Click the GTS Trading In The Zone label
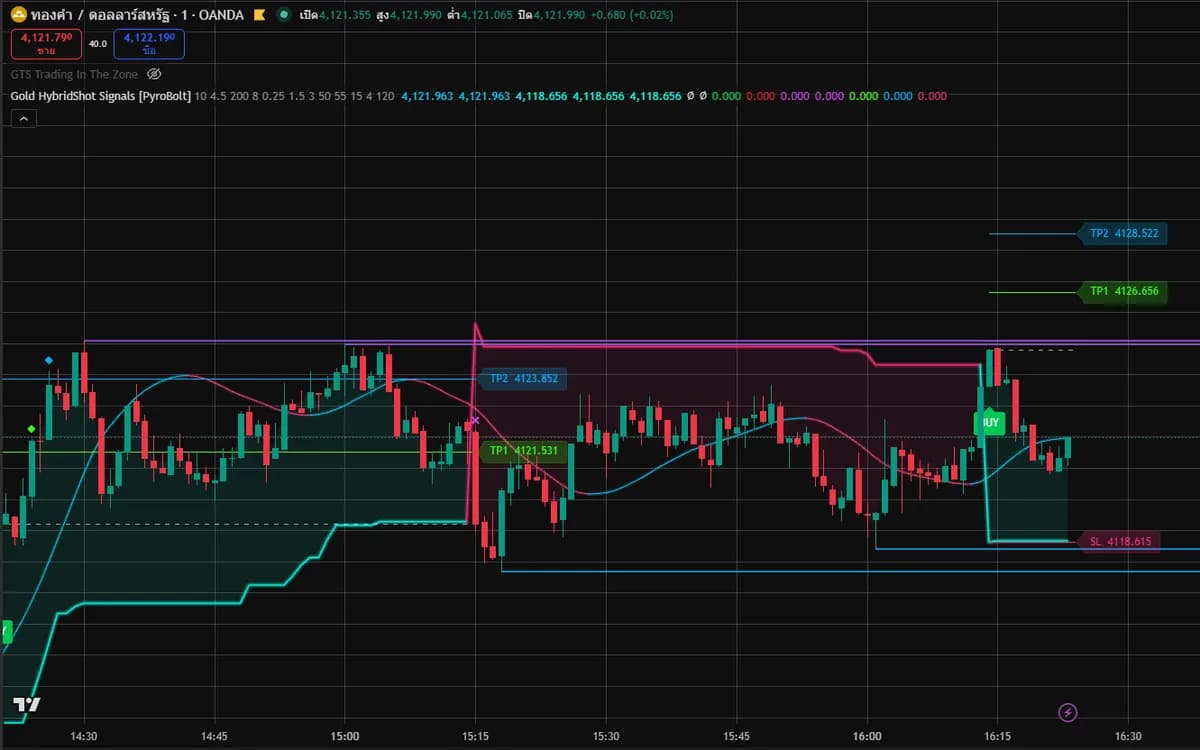1200x750 pixels. 76,74
